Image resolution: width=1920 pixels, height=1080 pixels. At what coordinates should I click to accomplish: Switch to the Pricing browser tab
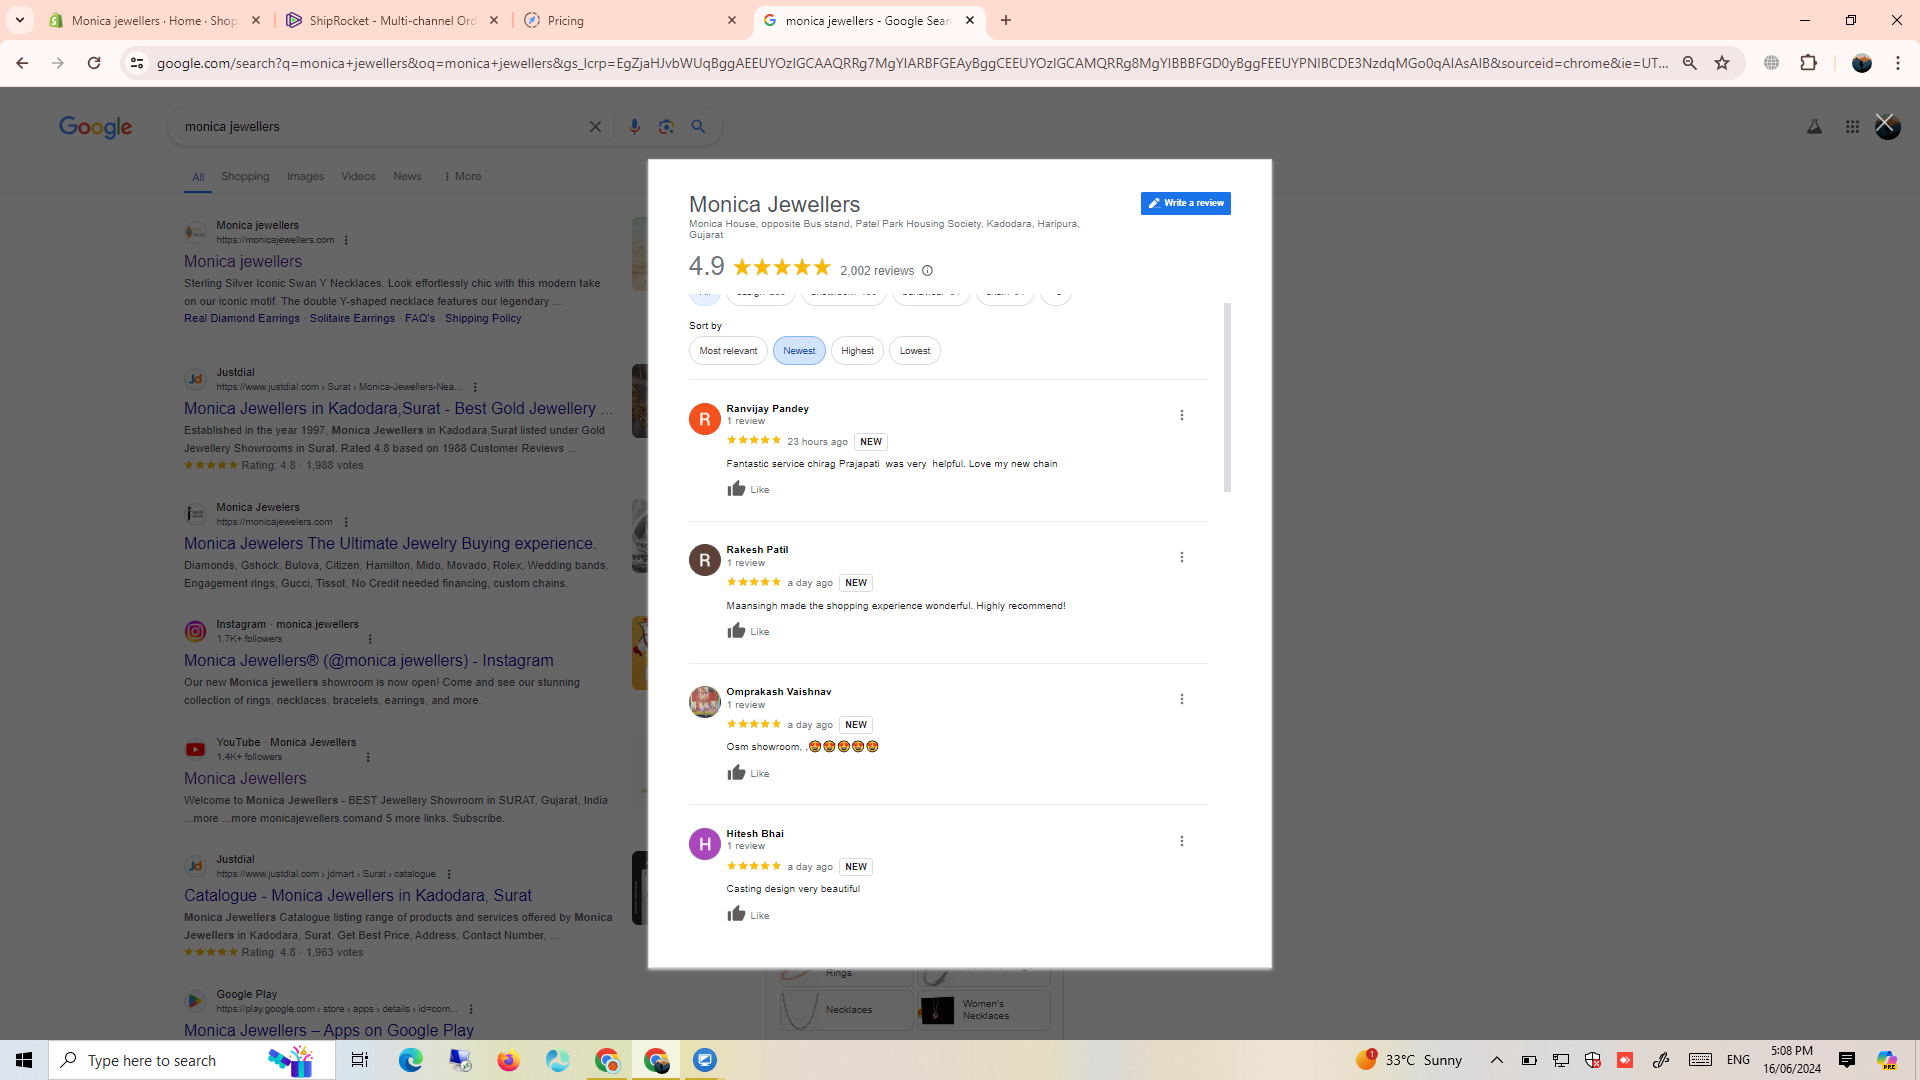coord(630,20)
